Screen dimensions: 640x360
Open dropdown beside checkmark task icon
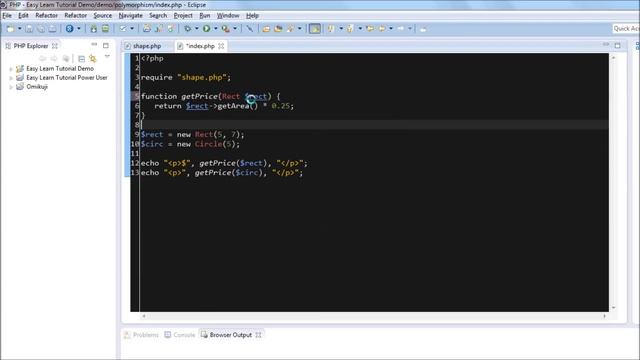[x=131, y=29]
